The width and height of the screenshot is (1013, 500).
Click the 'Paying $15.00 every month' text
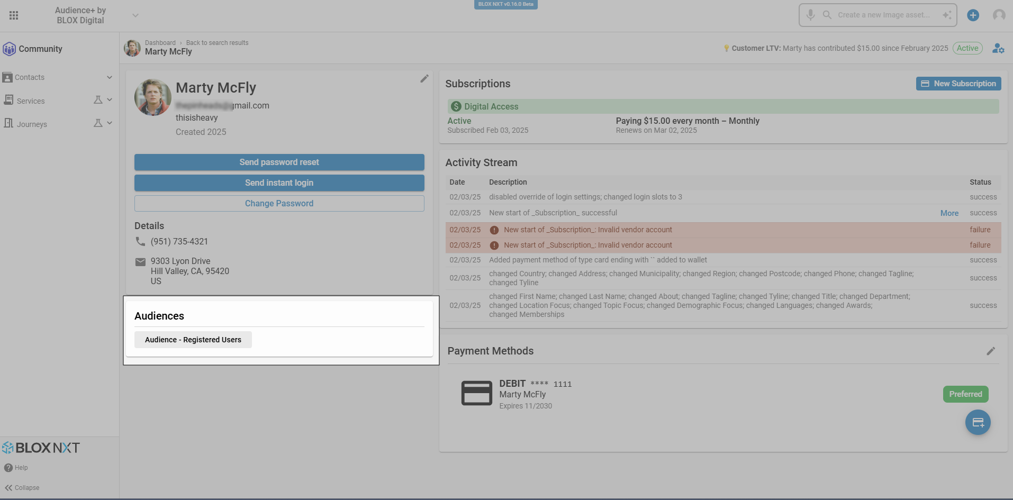click(x=687, y=121)
